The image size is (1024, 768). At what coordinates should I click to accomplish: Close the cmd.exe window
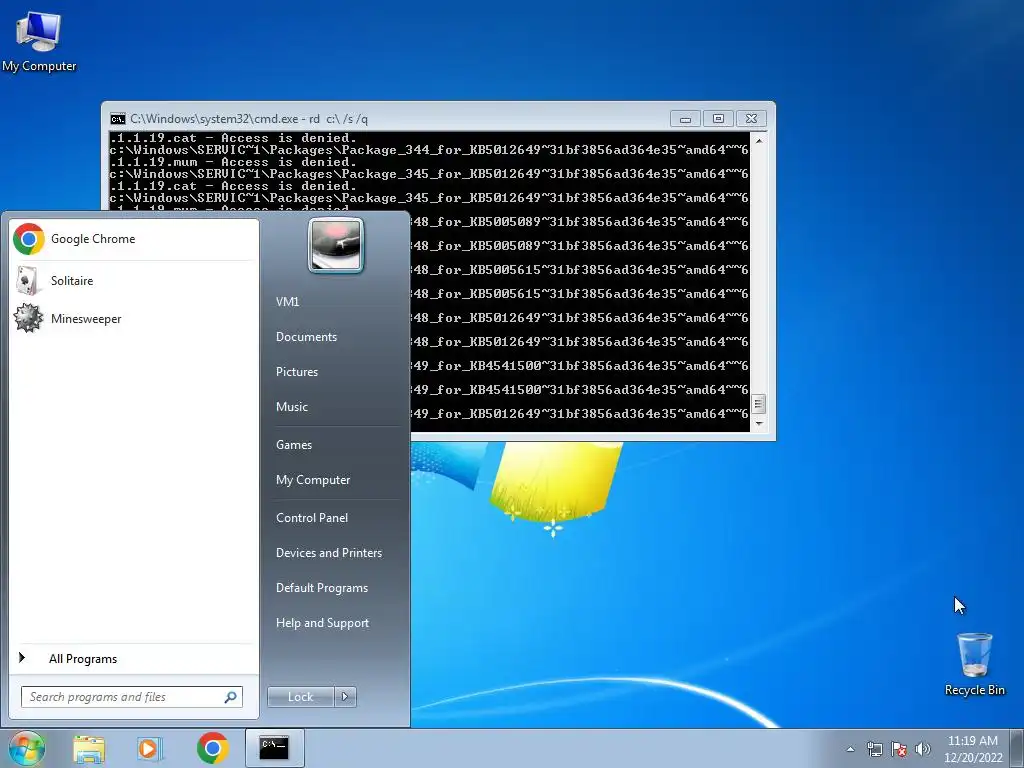pyautogui.click(x=751, y=119)
